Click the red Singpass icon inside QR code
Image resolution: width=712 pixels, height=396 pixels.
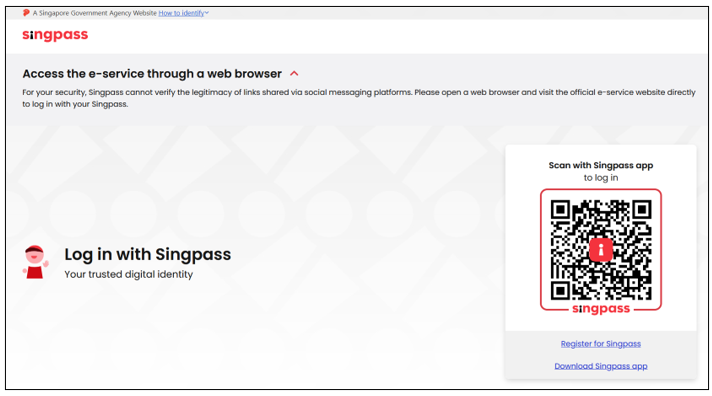pyautogui.click(x=601, y=250)
